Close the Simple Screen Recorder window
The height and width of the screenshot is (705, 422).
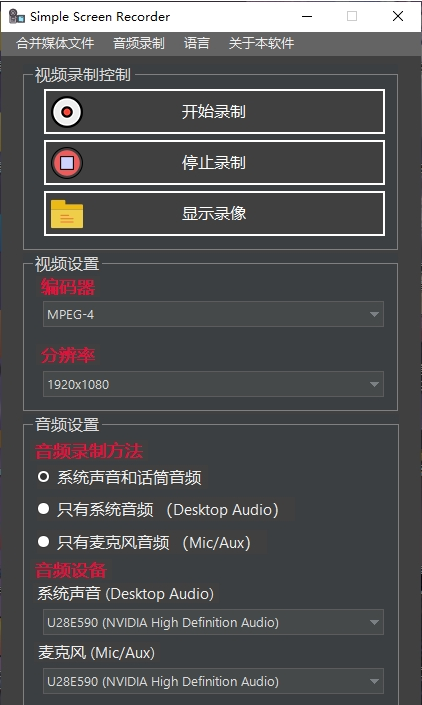point(398,17)
